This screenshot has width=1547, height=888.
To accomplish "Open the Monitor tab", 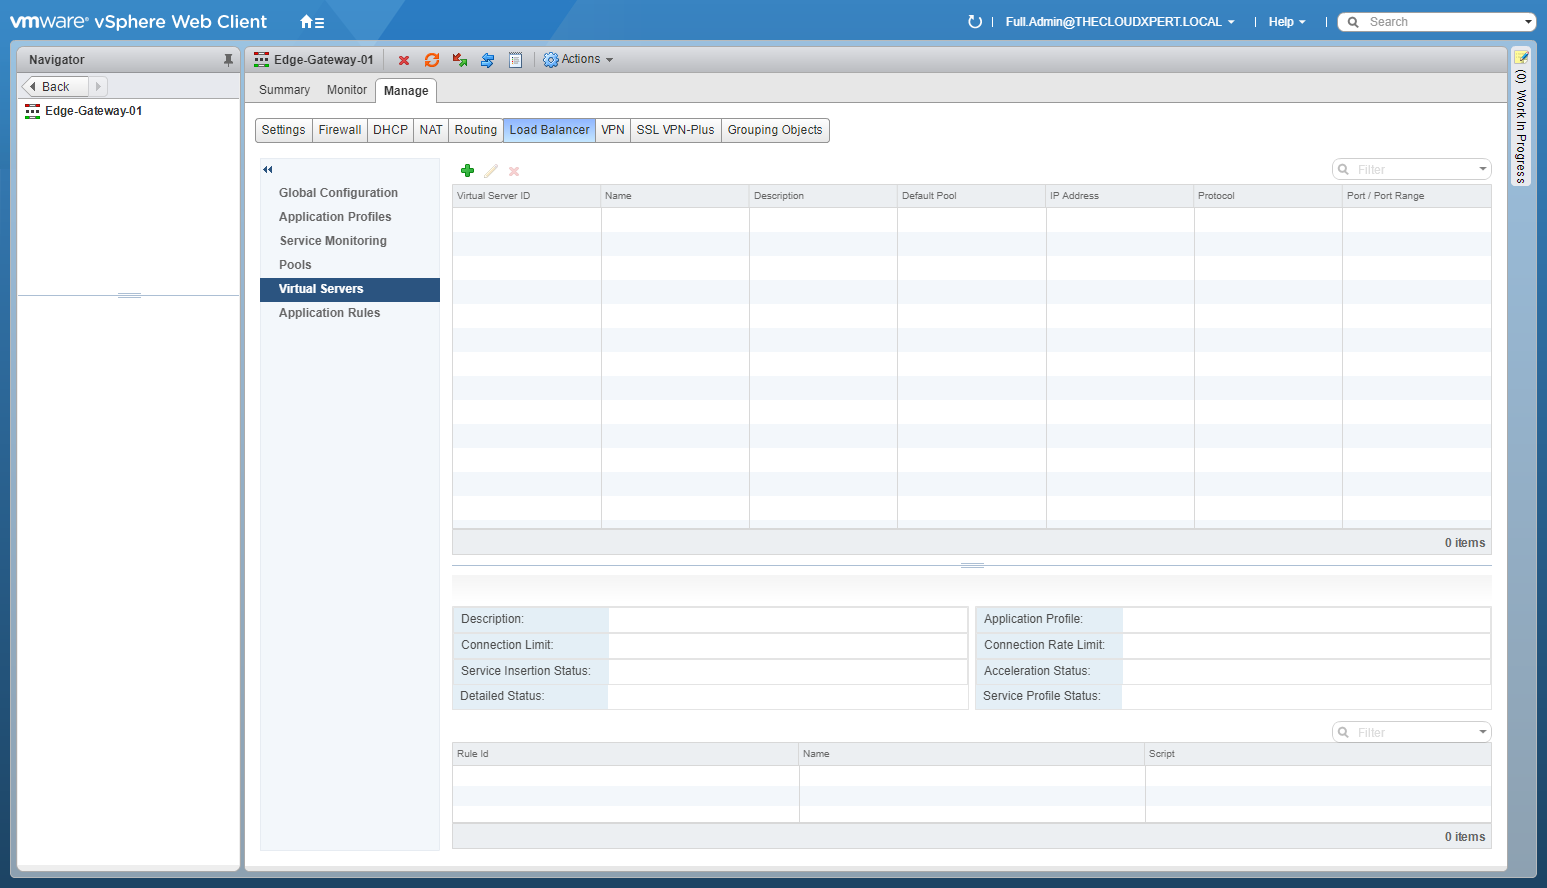I will tap(346, 90).
